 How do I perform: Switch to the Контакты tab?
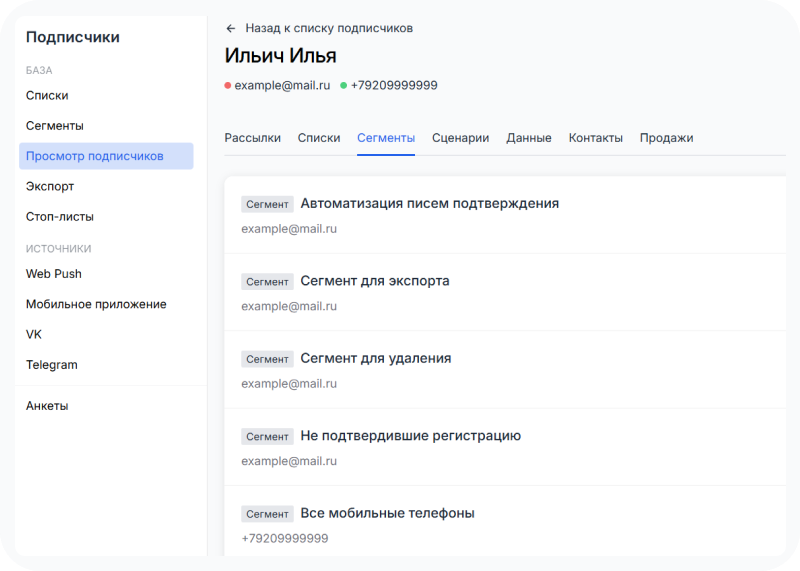pyautogui.click(x=595, y=138)
